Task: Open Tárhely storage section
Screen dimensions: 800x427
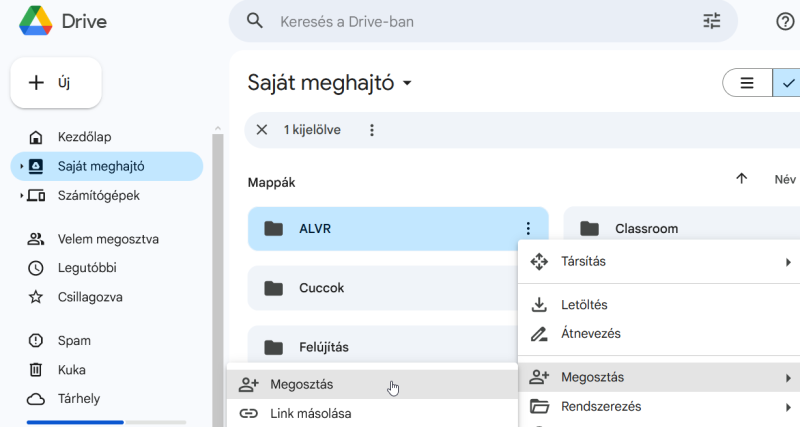Action: coord(79,398)
